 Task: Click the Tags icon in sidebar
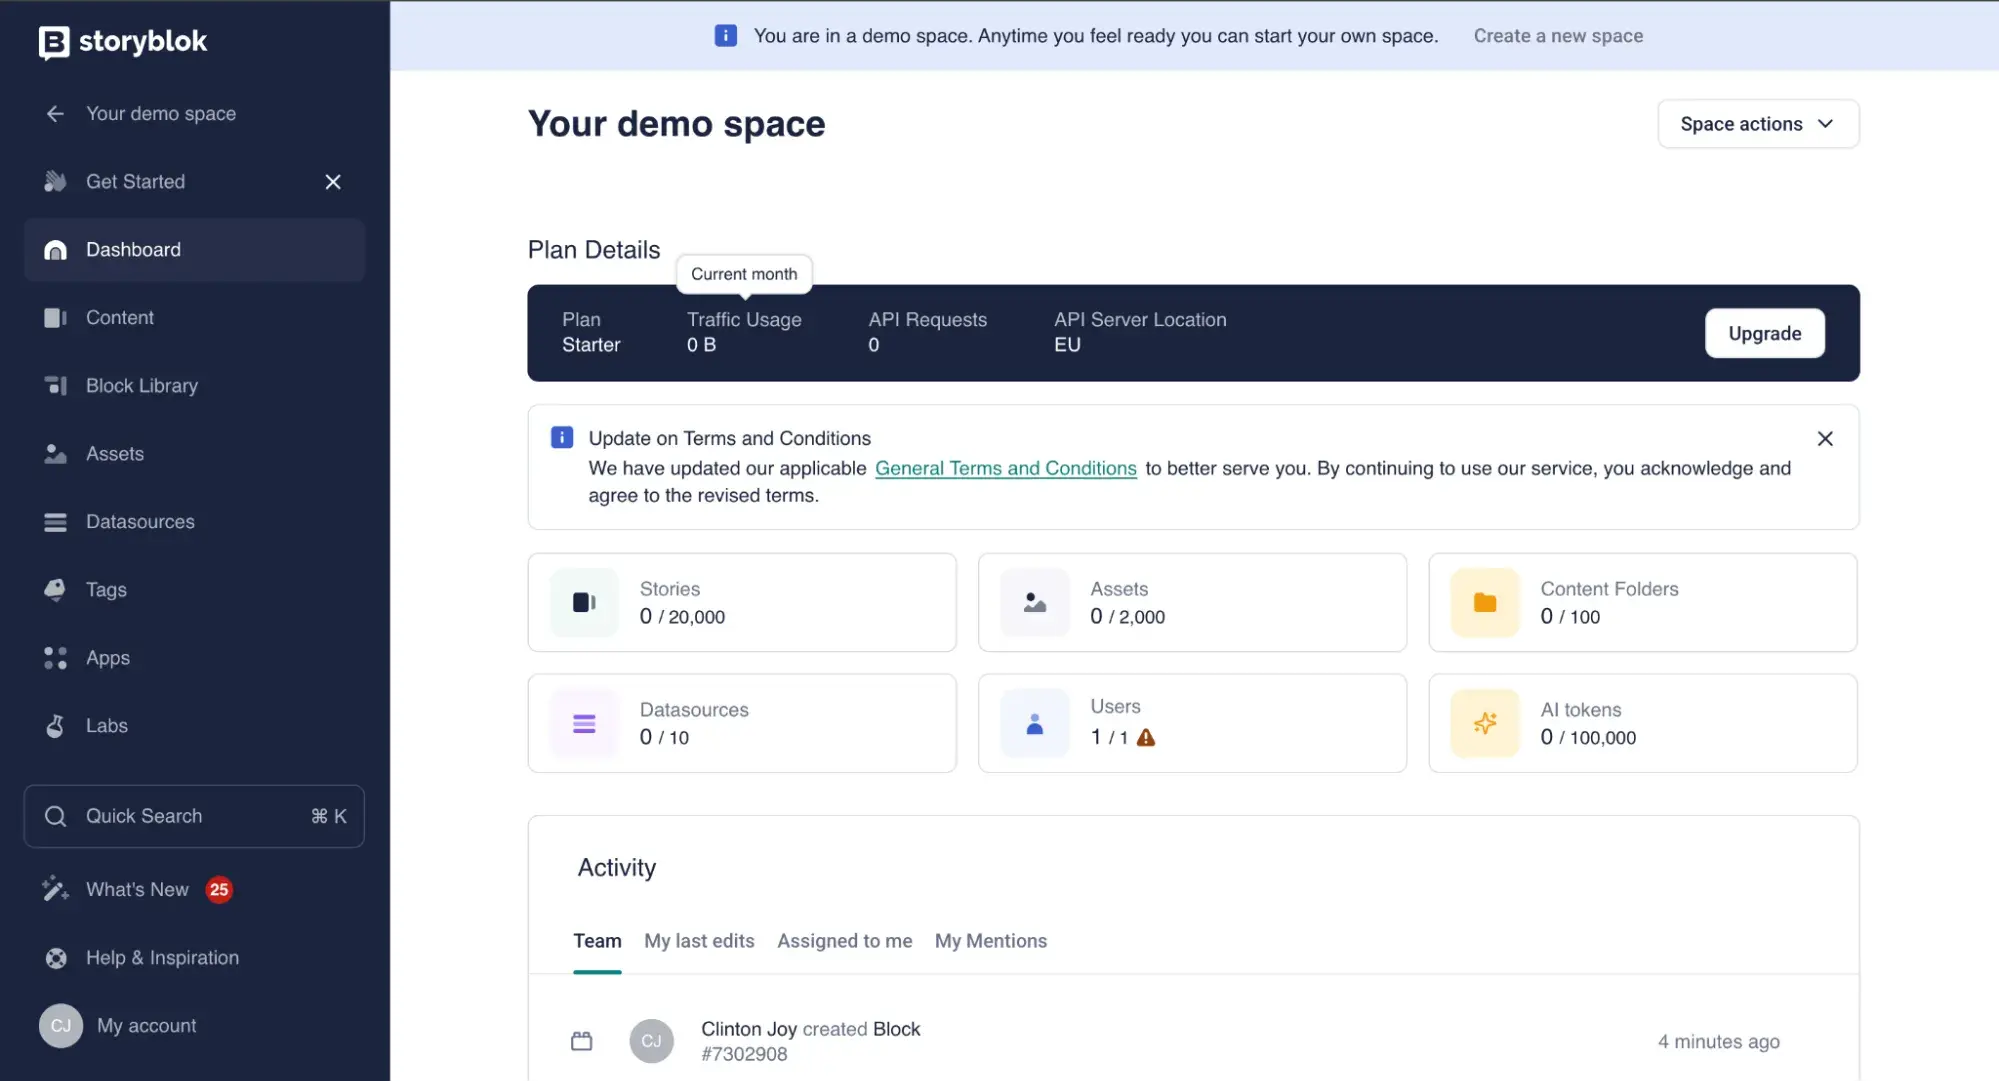[x=55, y=590]
